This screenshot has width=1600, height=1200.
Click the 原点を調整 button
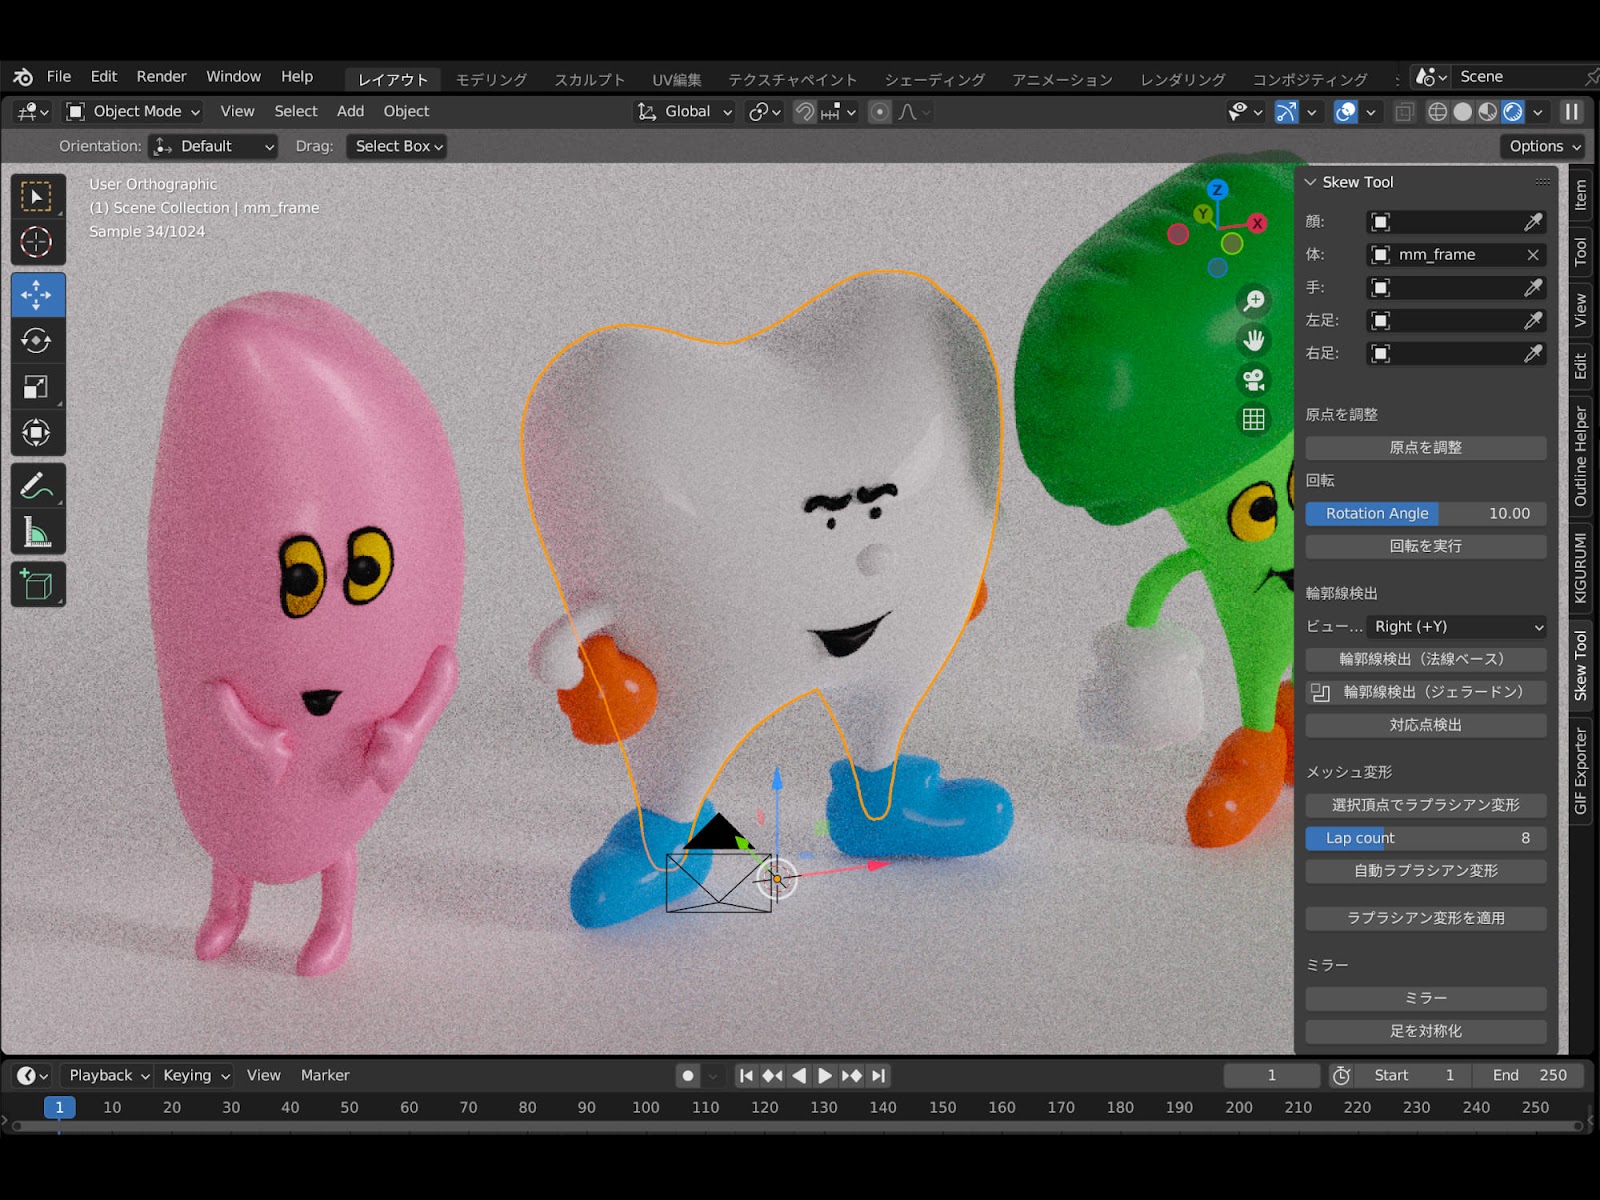click(1425, 447)
